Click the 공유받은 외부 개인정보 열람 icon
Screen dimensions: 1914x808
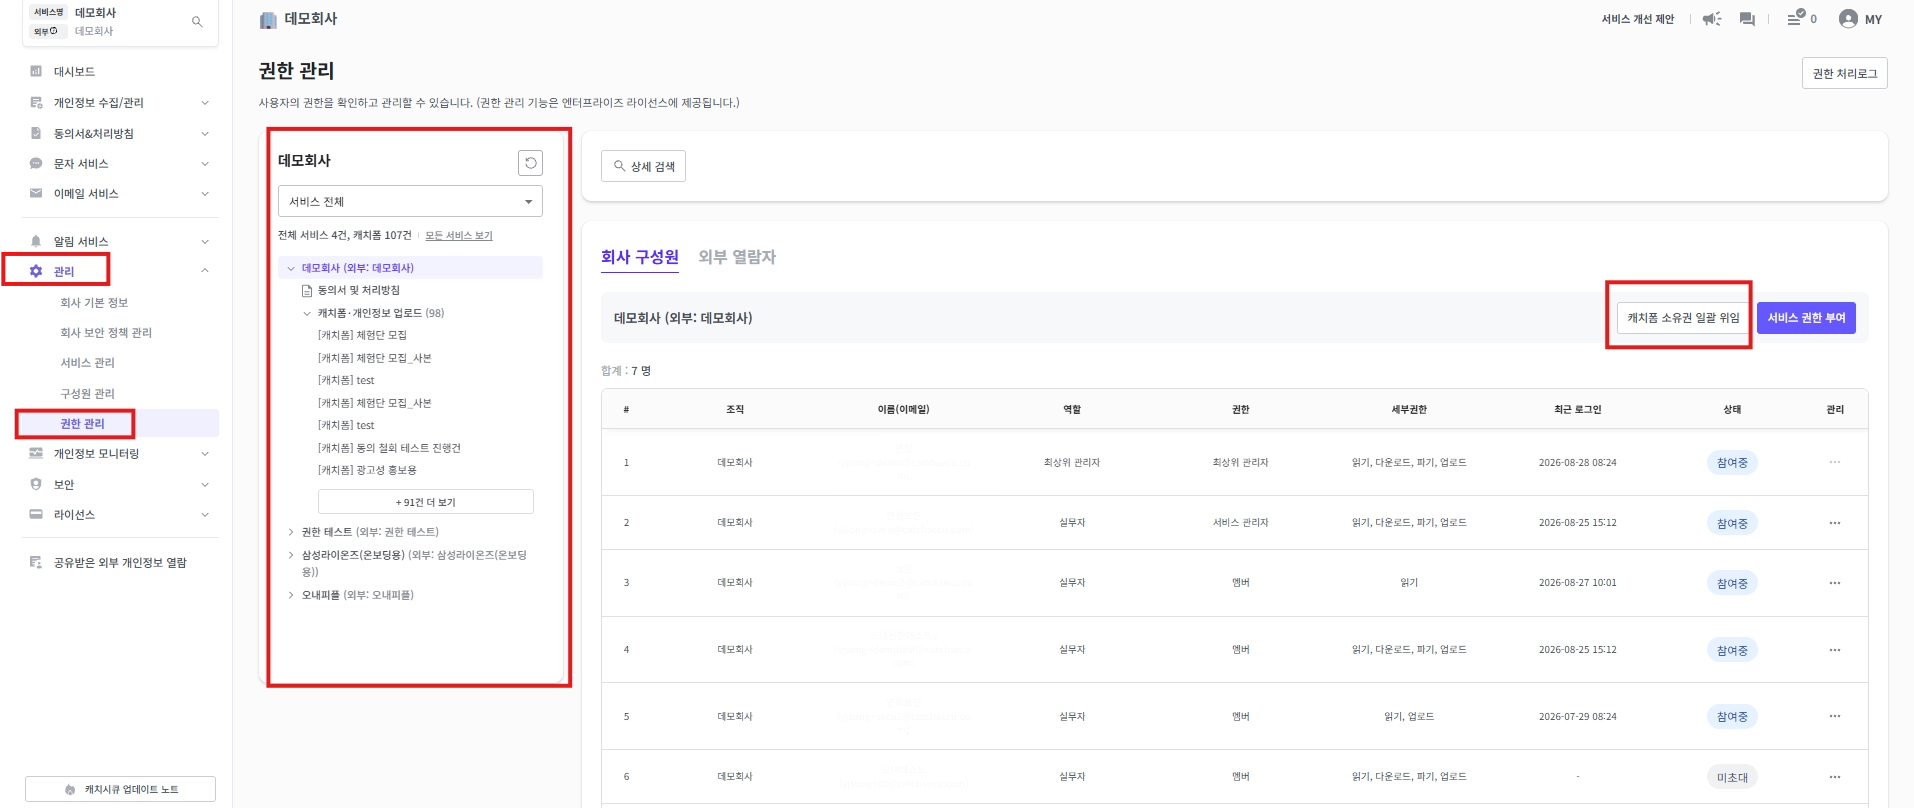36,562
